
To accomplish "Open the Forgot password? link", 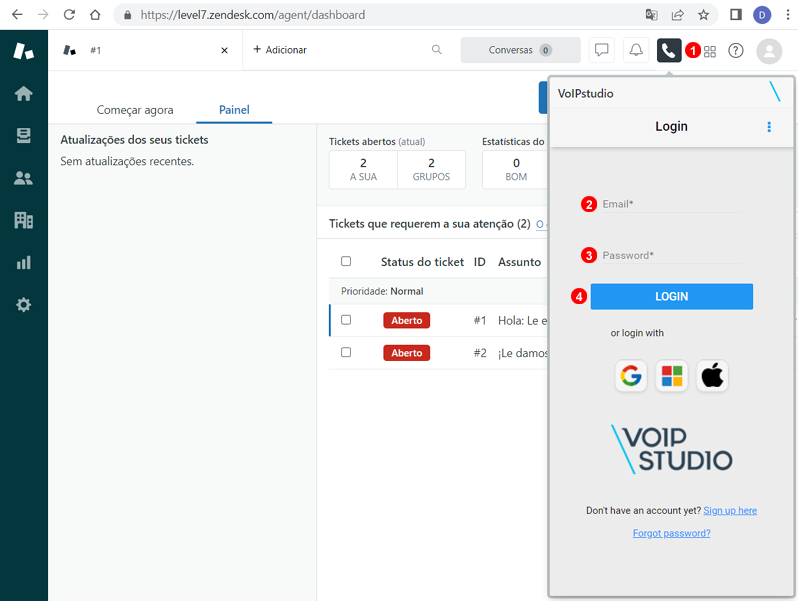I will tap(671, 533).
